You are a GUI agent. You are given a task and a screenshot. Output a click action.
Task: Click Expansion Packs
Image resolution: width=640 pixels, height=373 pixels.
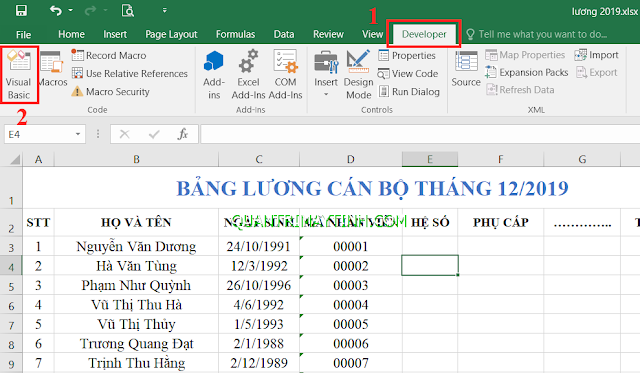[527, 72]
